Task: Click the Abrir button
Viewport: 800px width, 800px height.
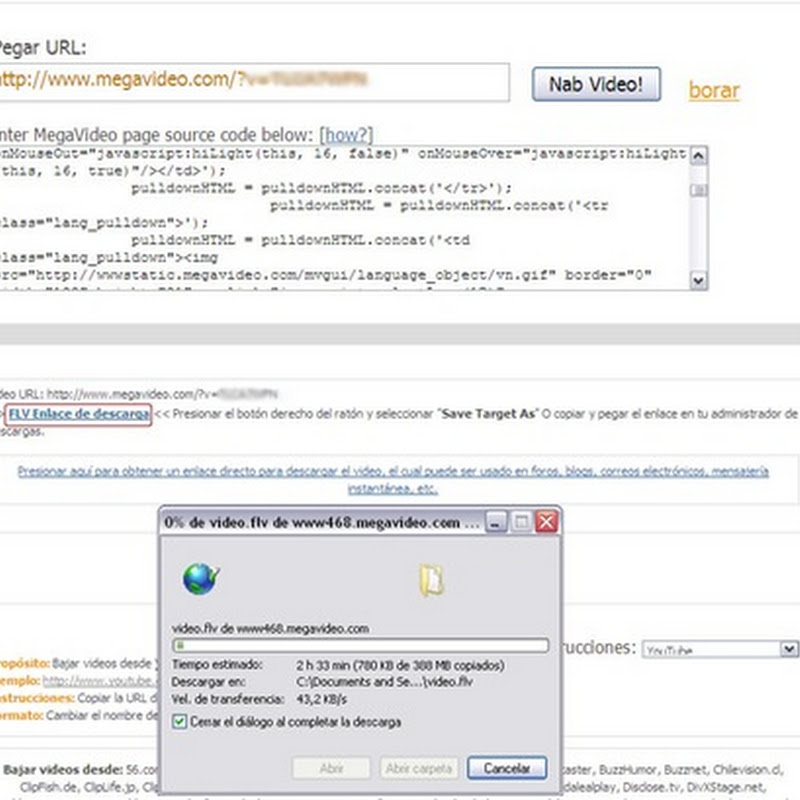Action: [331, 768]
